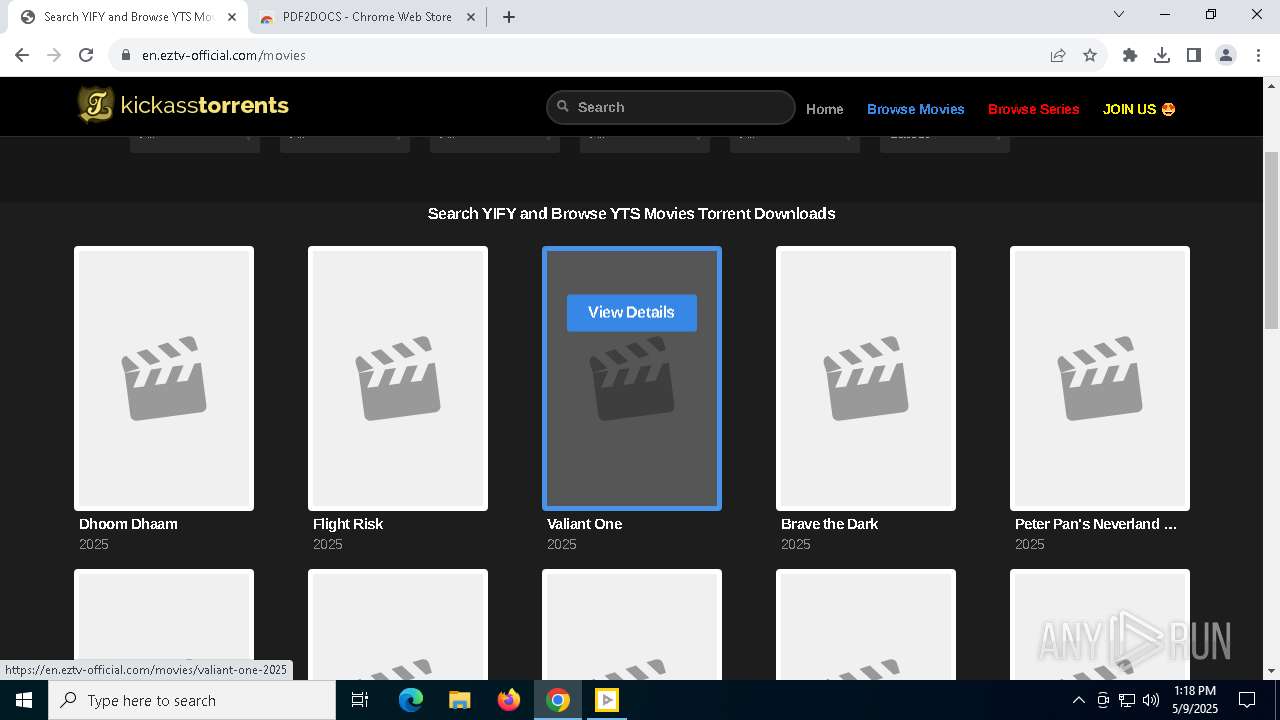Click the share page icon
This screenshot has height=720, width=1280.
click(1058, 55)
